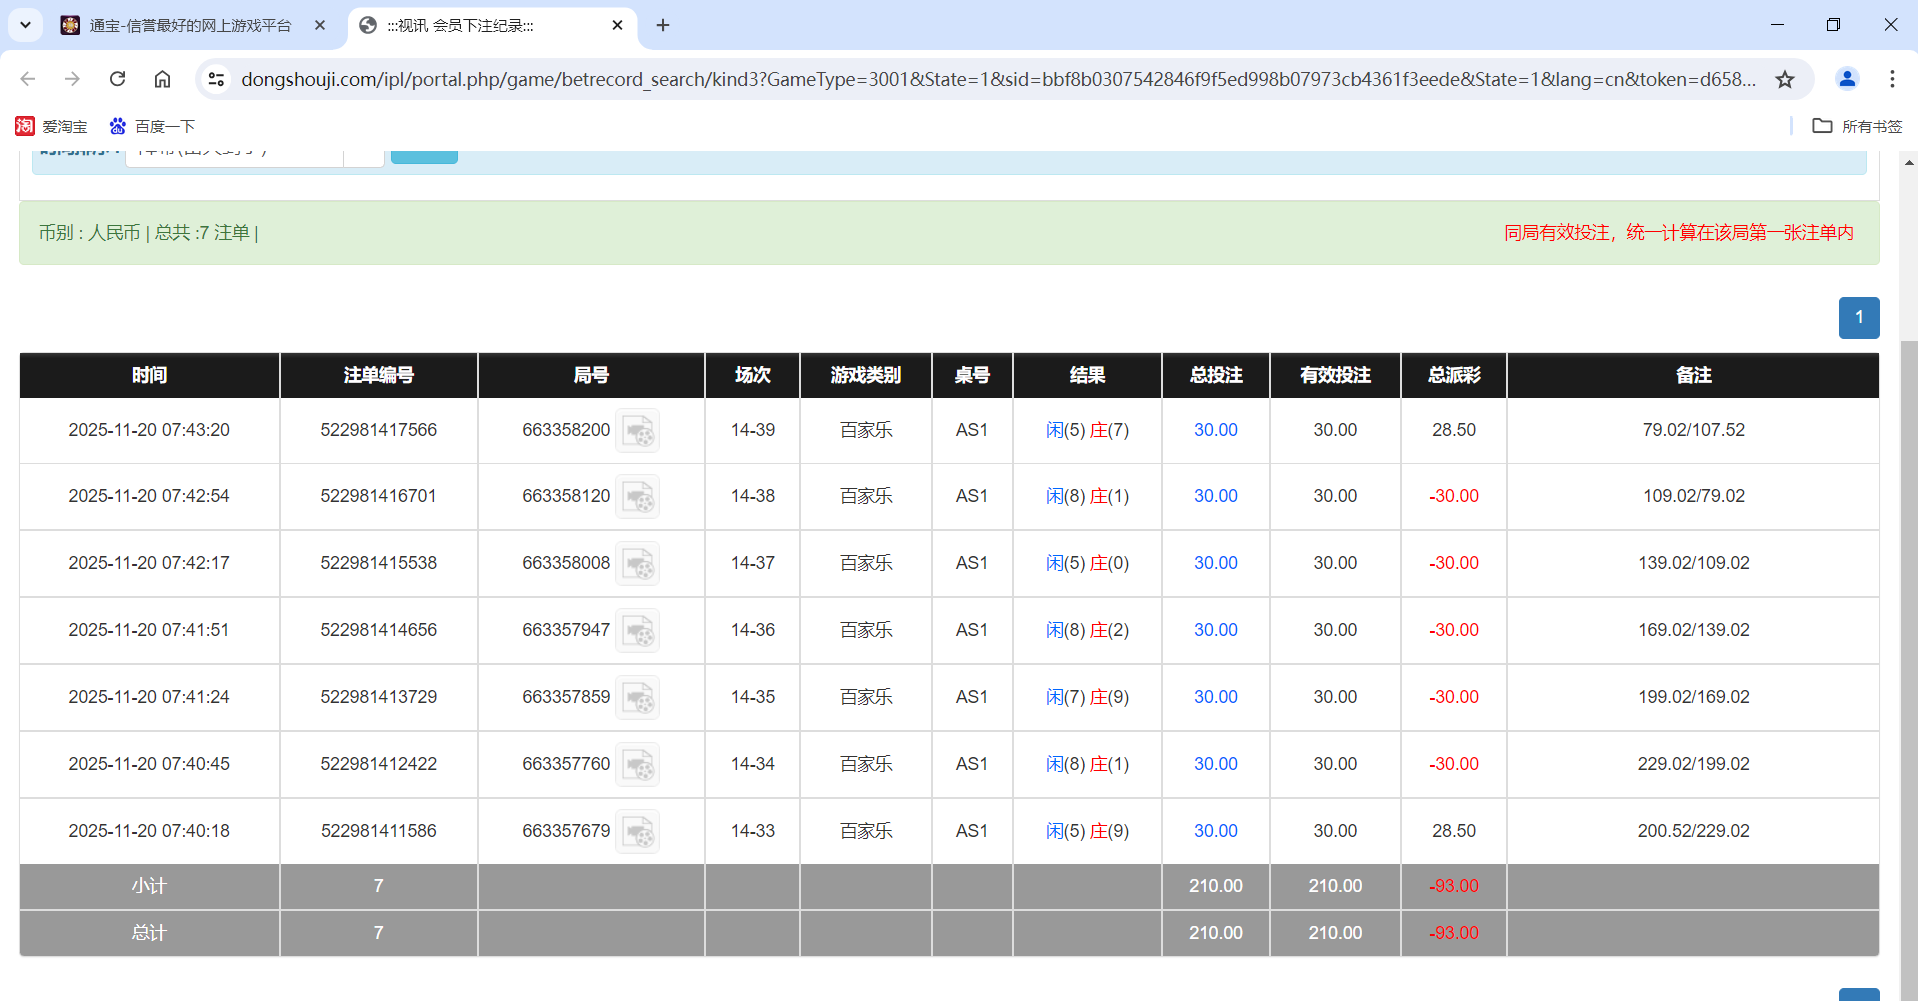Image resolution: width=1918 pixels, height=1001 pixels.
Task: Click the blue 30.00 bet link for round 14-39
Action: click(x=1215, y=431)
